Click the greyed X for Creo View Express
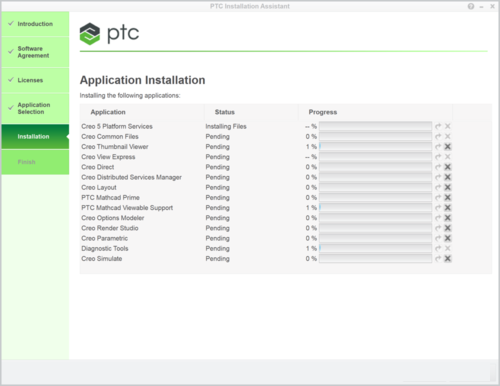 (448, 157)
